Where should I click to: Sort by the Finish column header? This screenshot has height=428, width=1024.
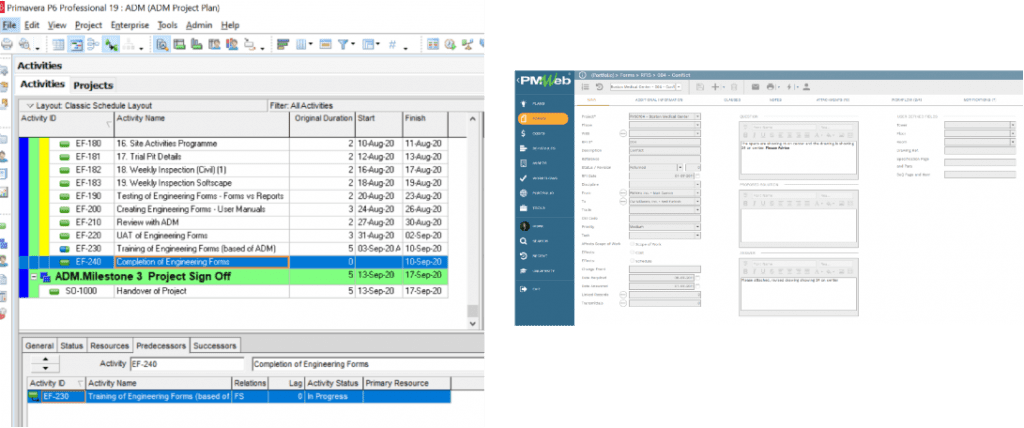tap(425, 123)
